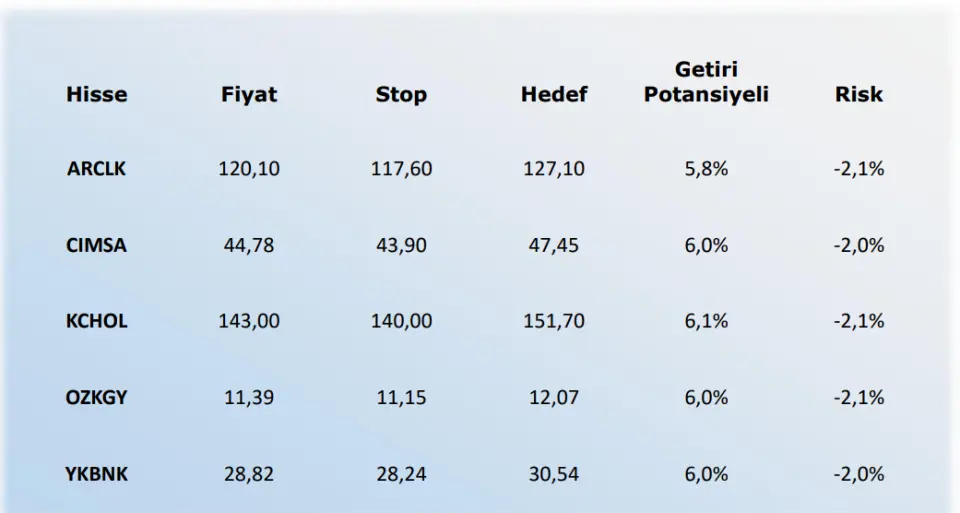
Task: Select the OZKGY stock name
Action: (96, 397)
